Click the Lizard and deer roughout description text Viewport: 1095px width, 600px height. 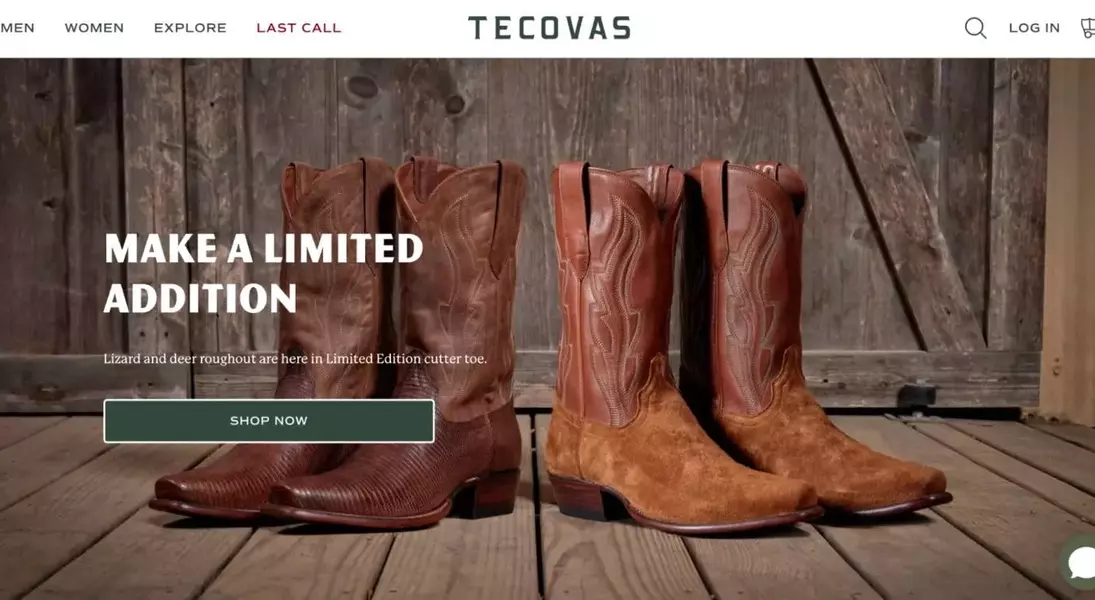click(295, 359)
